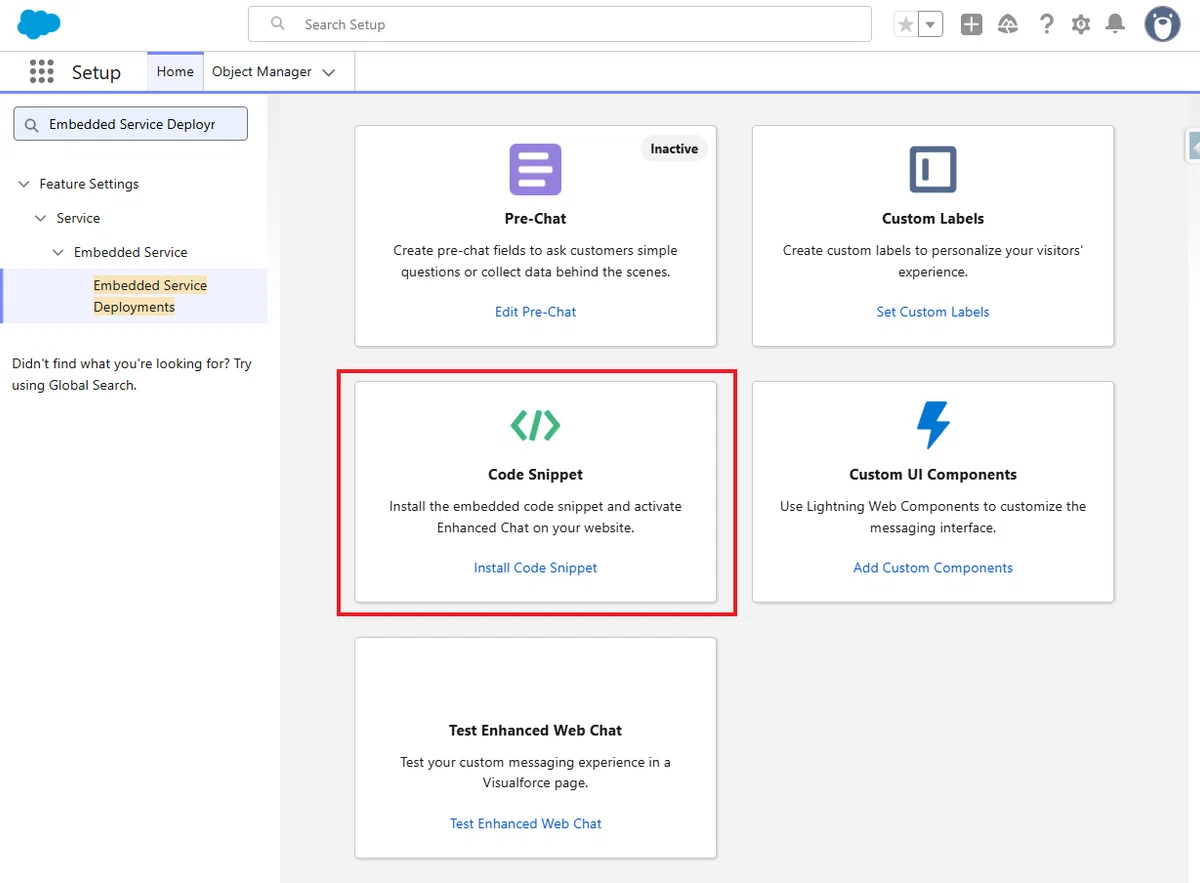Click the Custom Labels icon
This screenshot has width=1200, height=883.
[x=933, y=169]
